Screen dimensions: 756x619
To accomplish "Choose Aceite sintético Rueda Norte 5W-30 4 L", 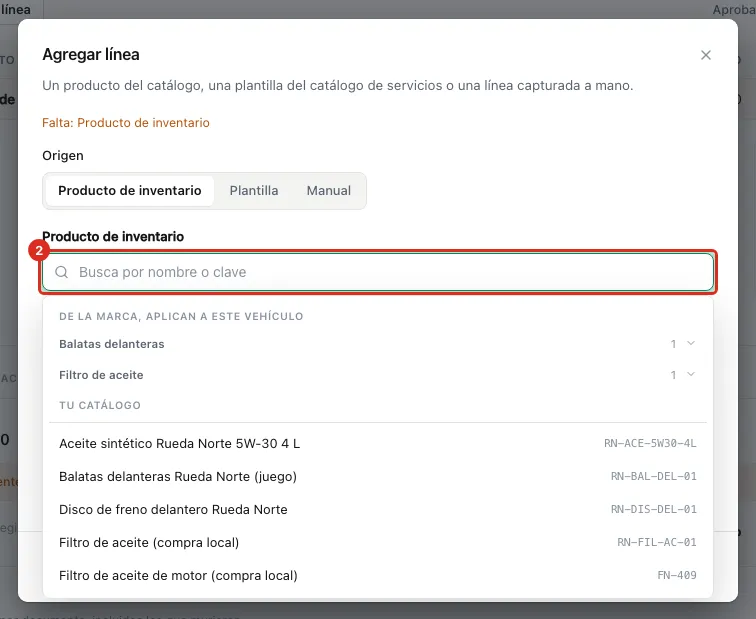I will click(378, 444).
